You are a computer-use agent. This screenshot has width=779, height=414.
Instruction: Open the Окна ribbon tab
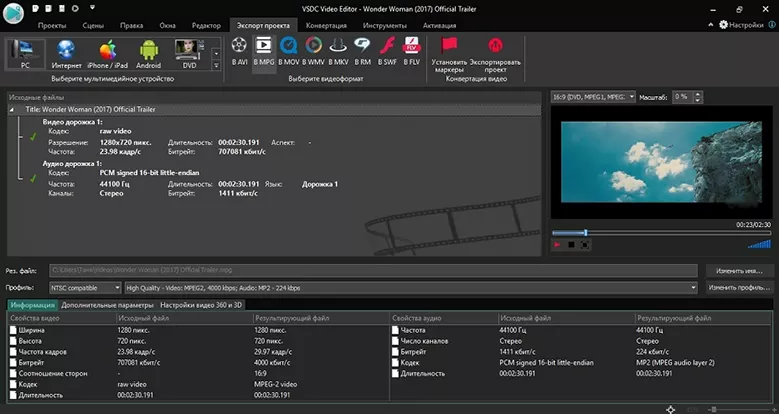click(167, 25)
